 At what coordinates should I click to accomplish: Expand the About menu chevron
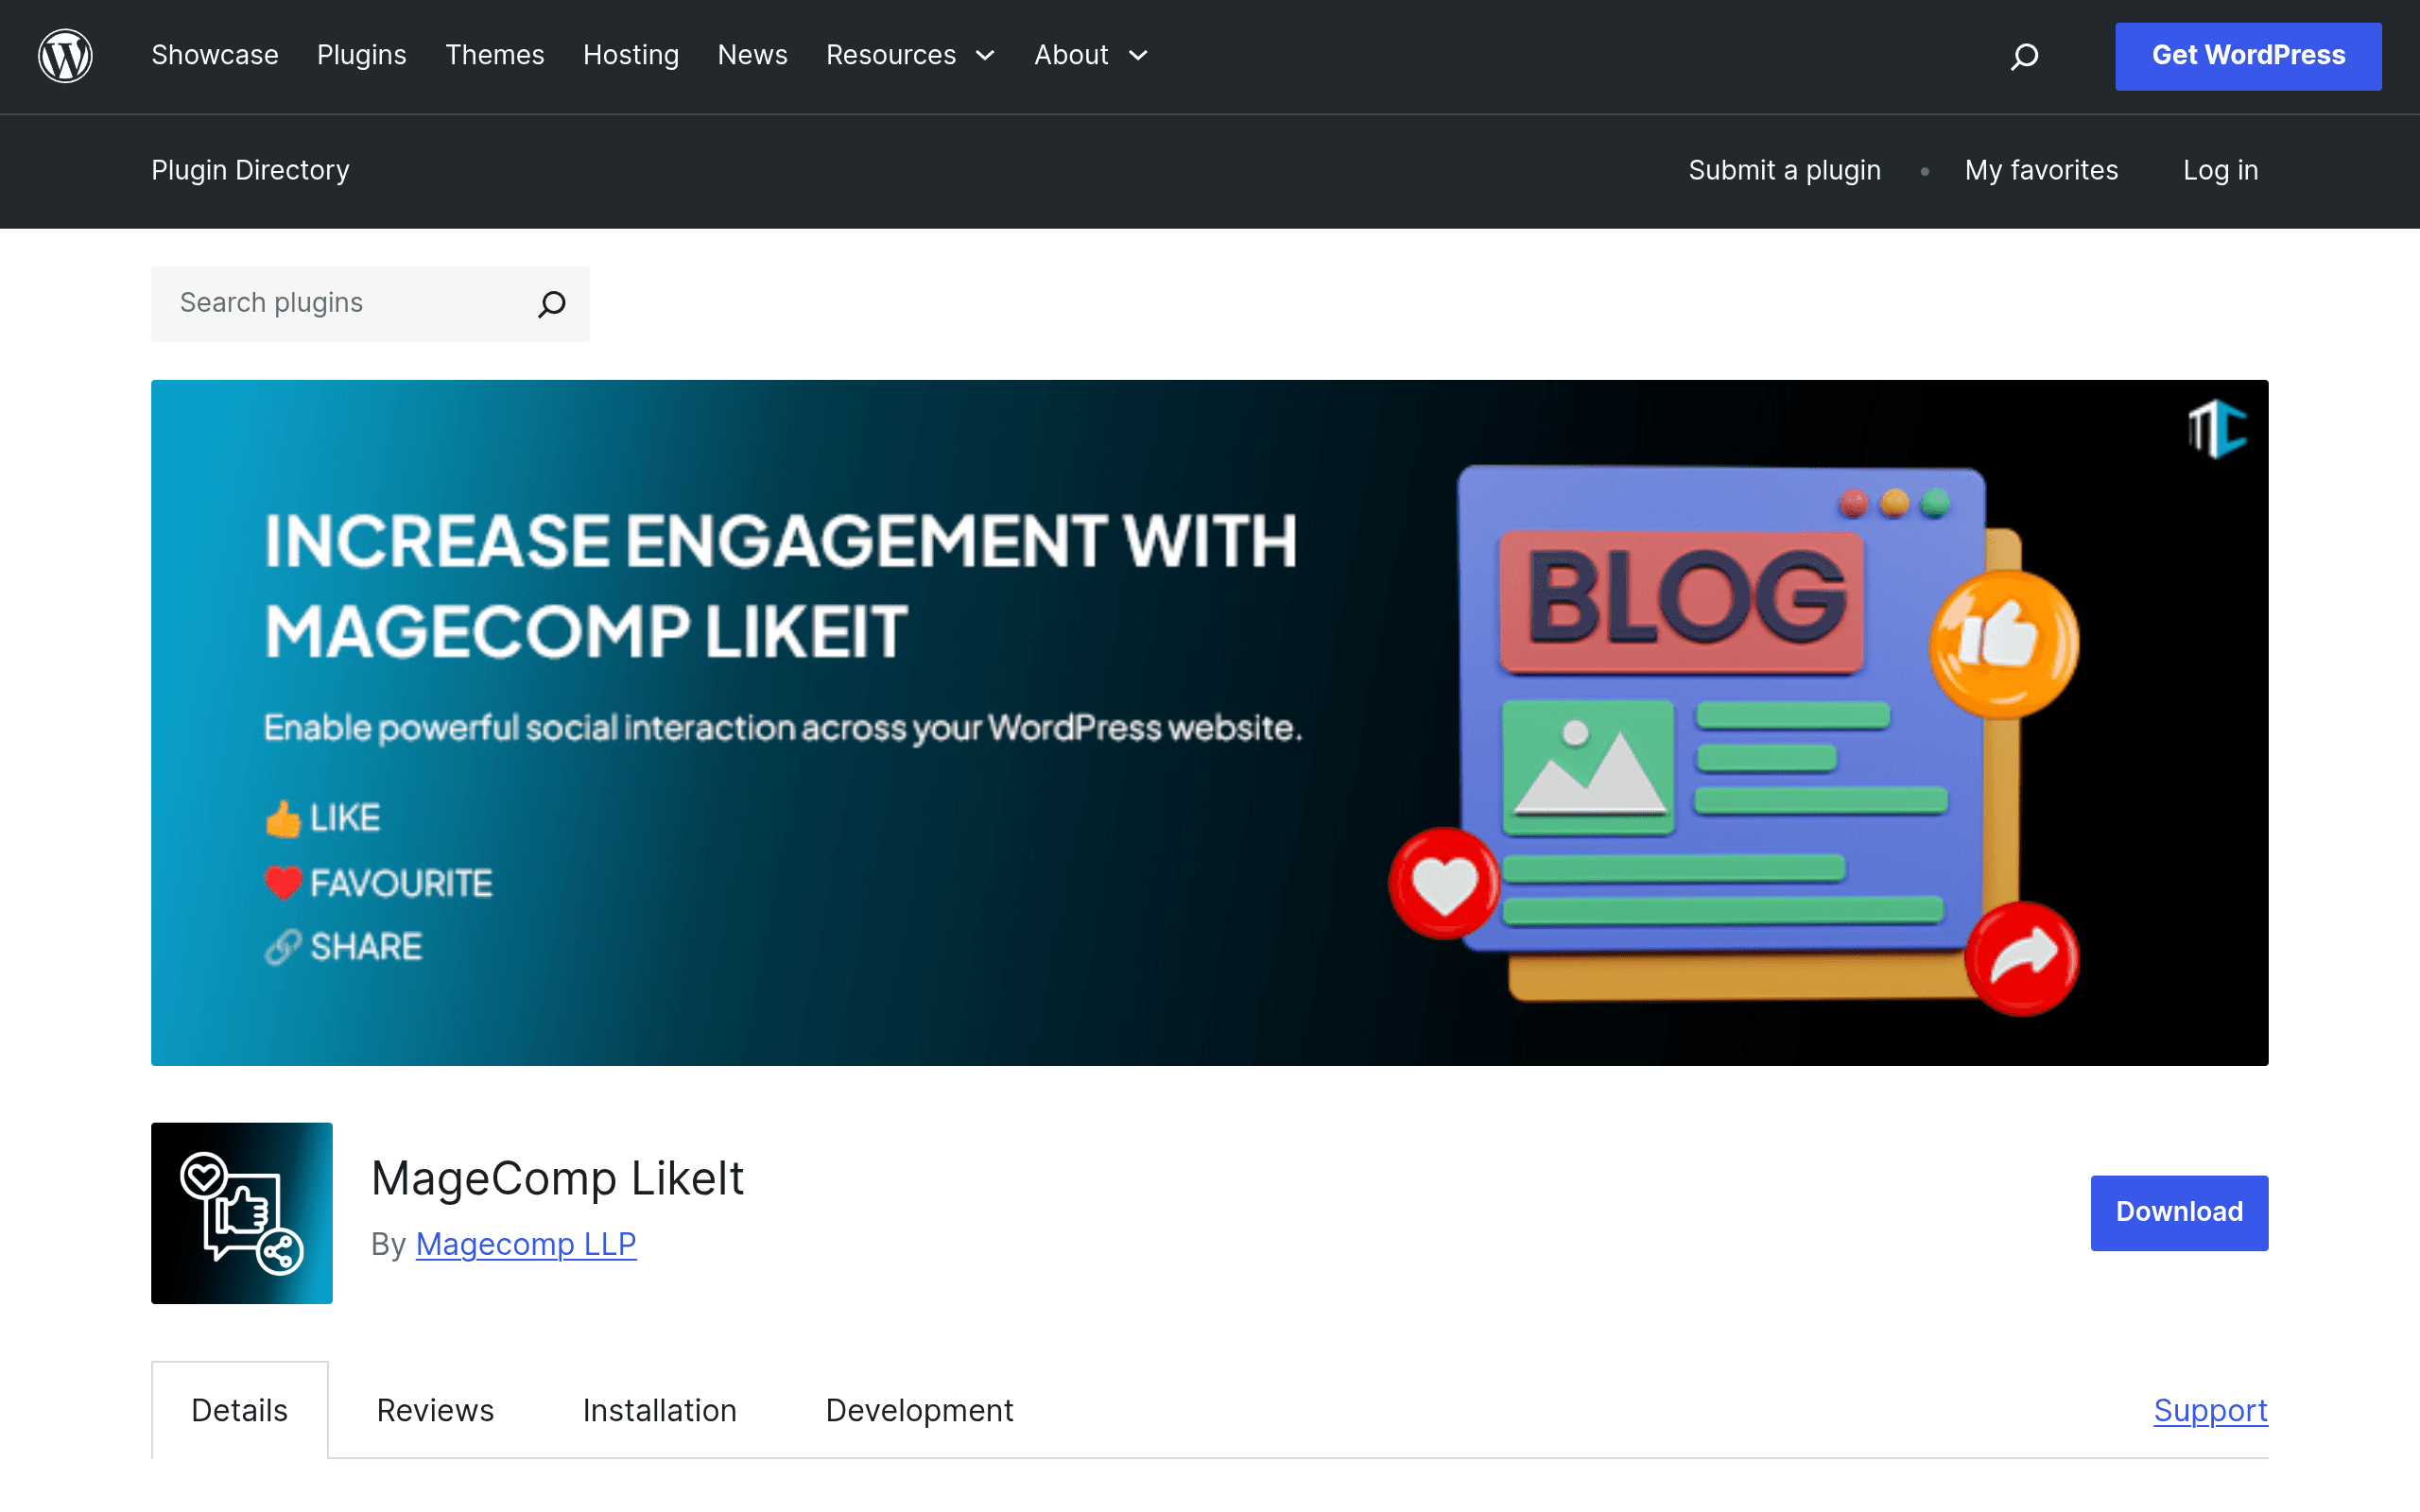1138,56
